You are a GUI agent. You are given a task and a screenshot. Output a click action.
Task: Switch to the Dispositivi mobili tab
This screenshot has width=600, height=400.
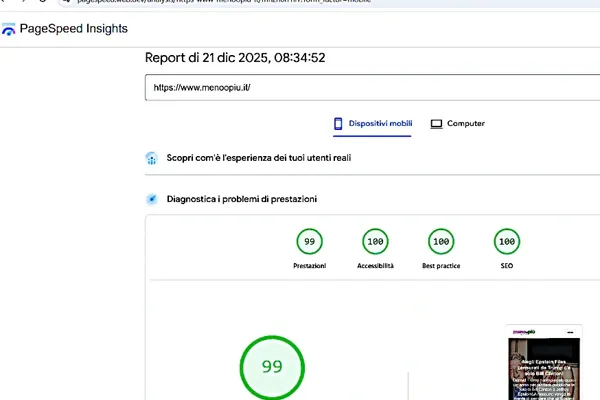[x=372, y=124]
